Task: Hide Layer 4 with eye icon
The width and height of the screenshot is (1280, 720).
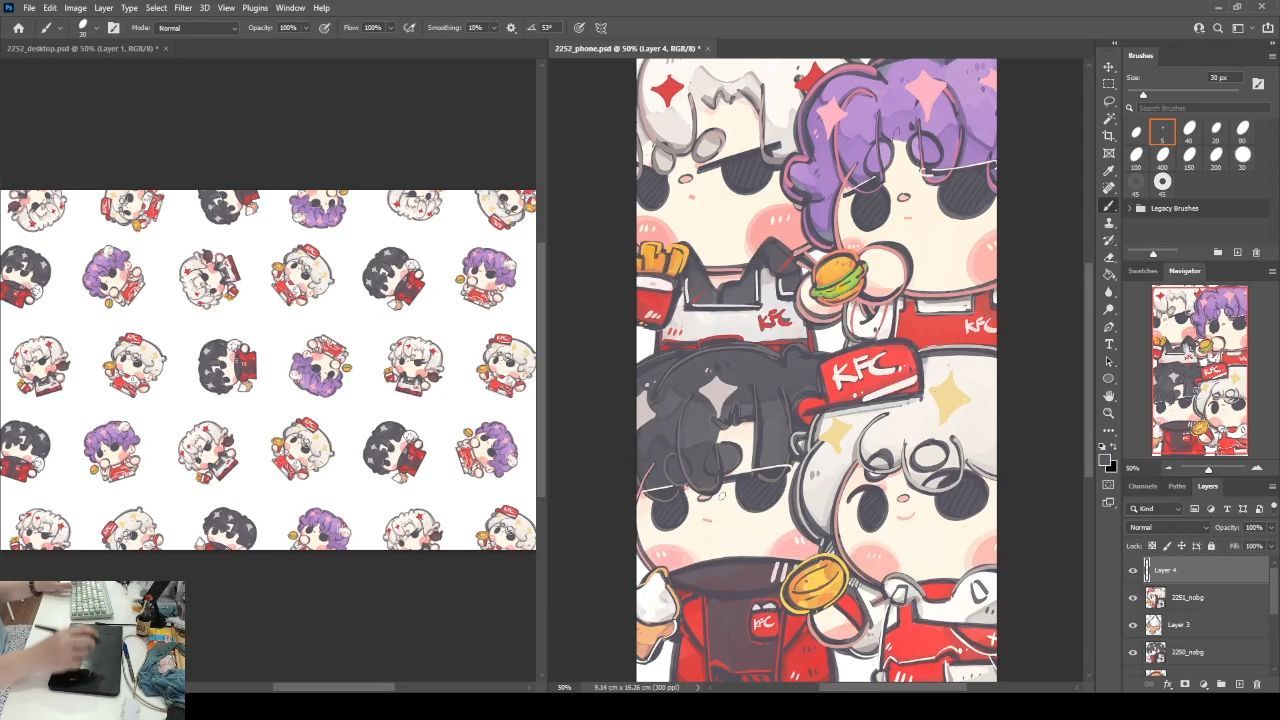Action: point(1133,570)
